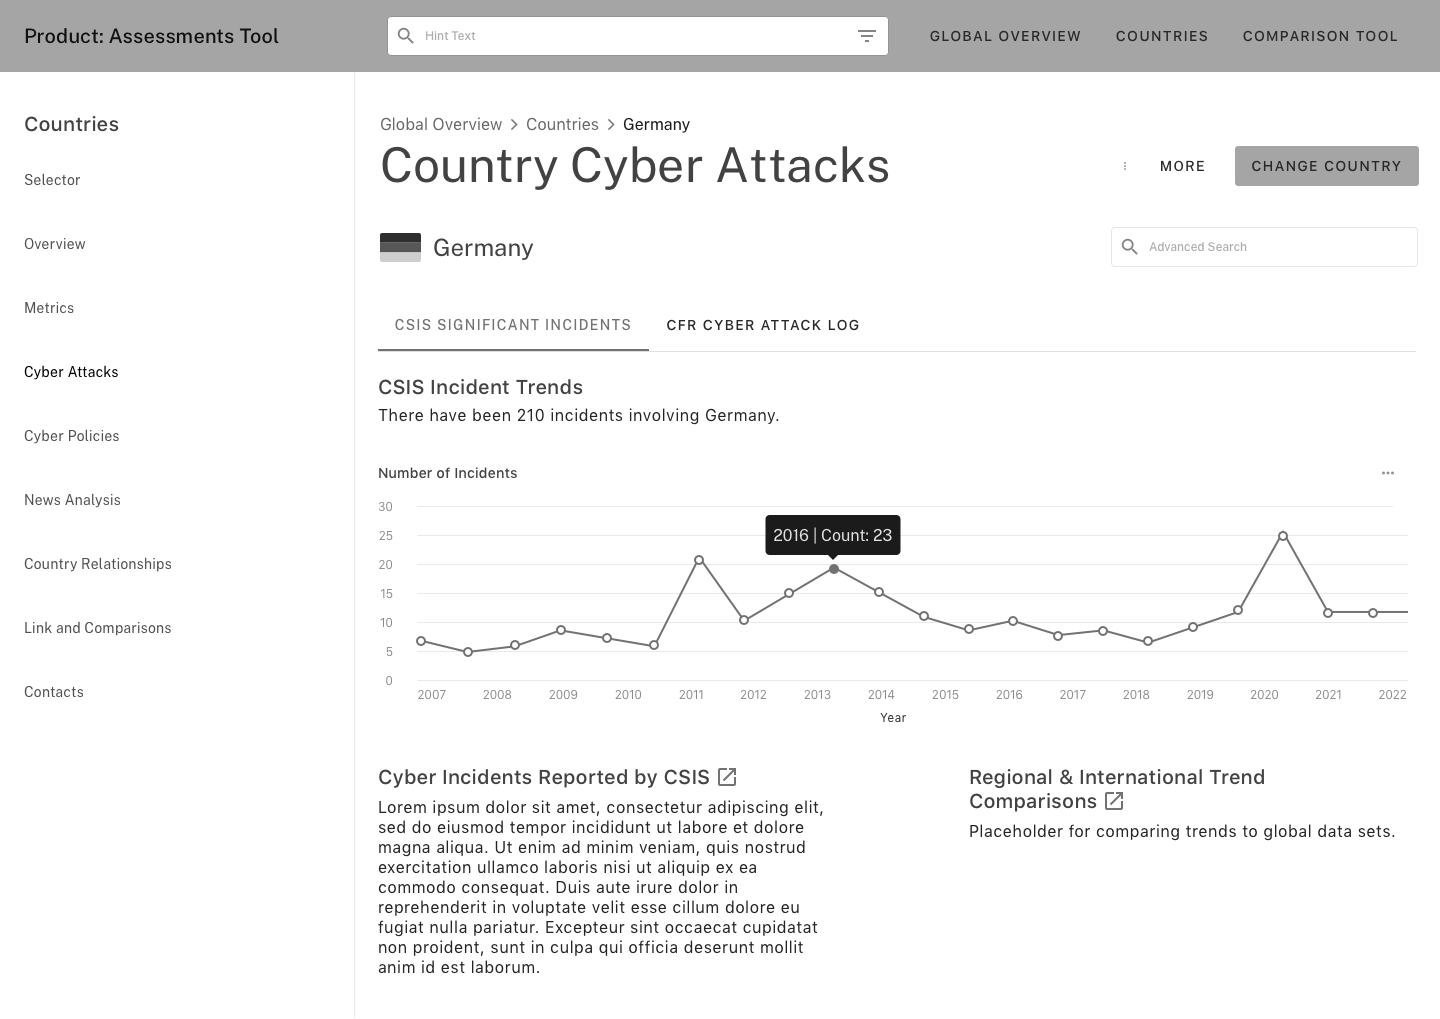1440x1019 pixels.
Task: Click breadcrumb chevron before Germany
Action: tap(611, 125)
